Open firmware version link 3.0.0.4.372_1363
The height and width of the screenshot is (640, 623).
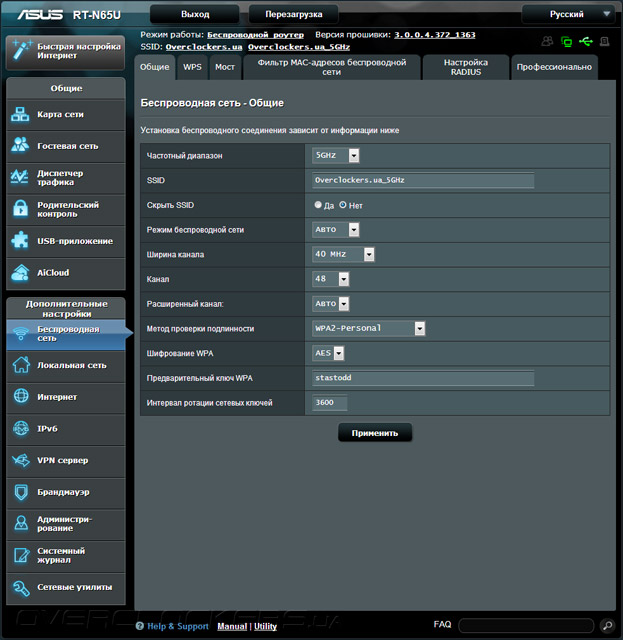tap(435, 35)
